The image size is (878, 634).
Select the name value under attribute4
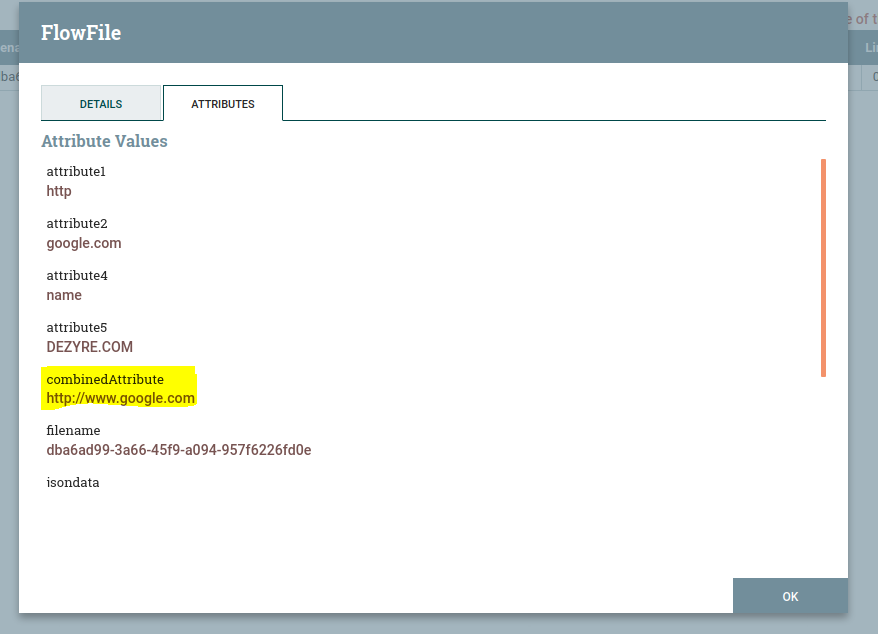(x=64, y=295)
